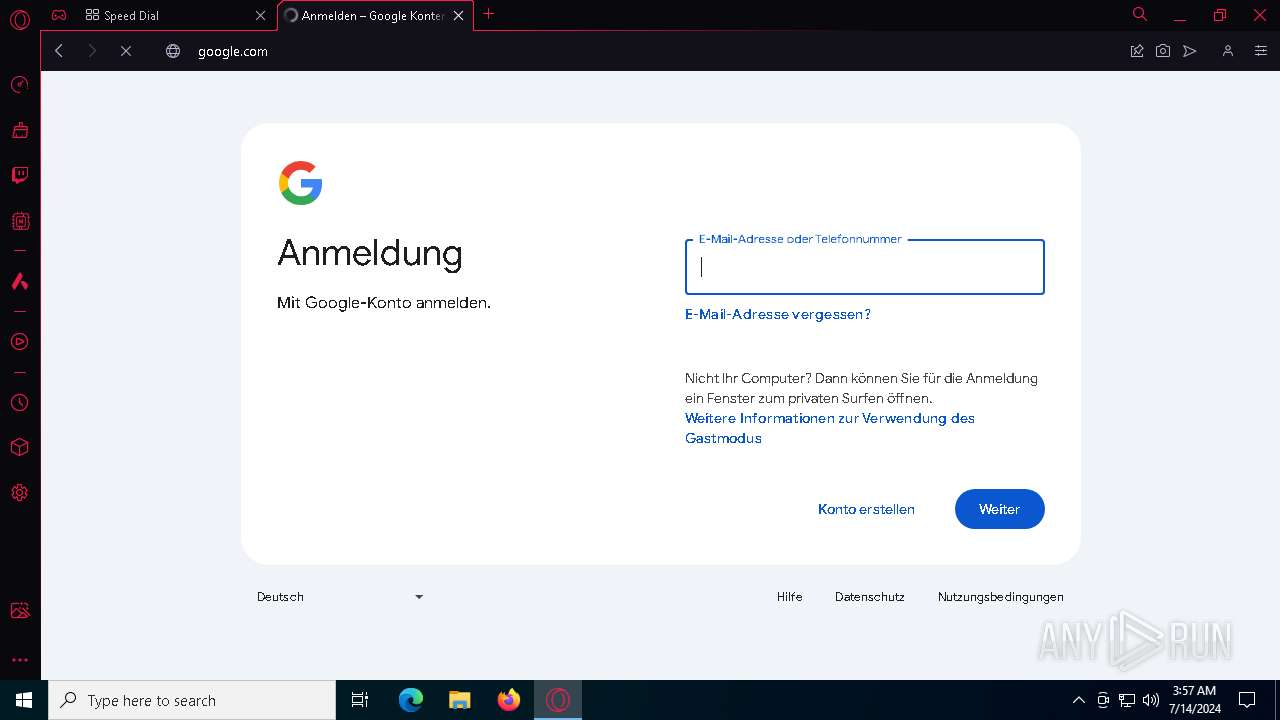Open the image icon in lower sidebar
The image size is (1280, 720).
click(x=19, y=610)
